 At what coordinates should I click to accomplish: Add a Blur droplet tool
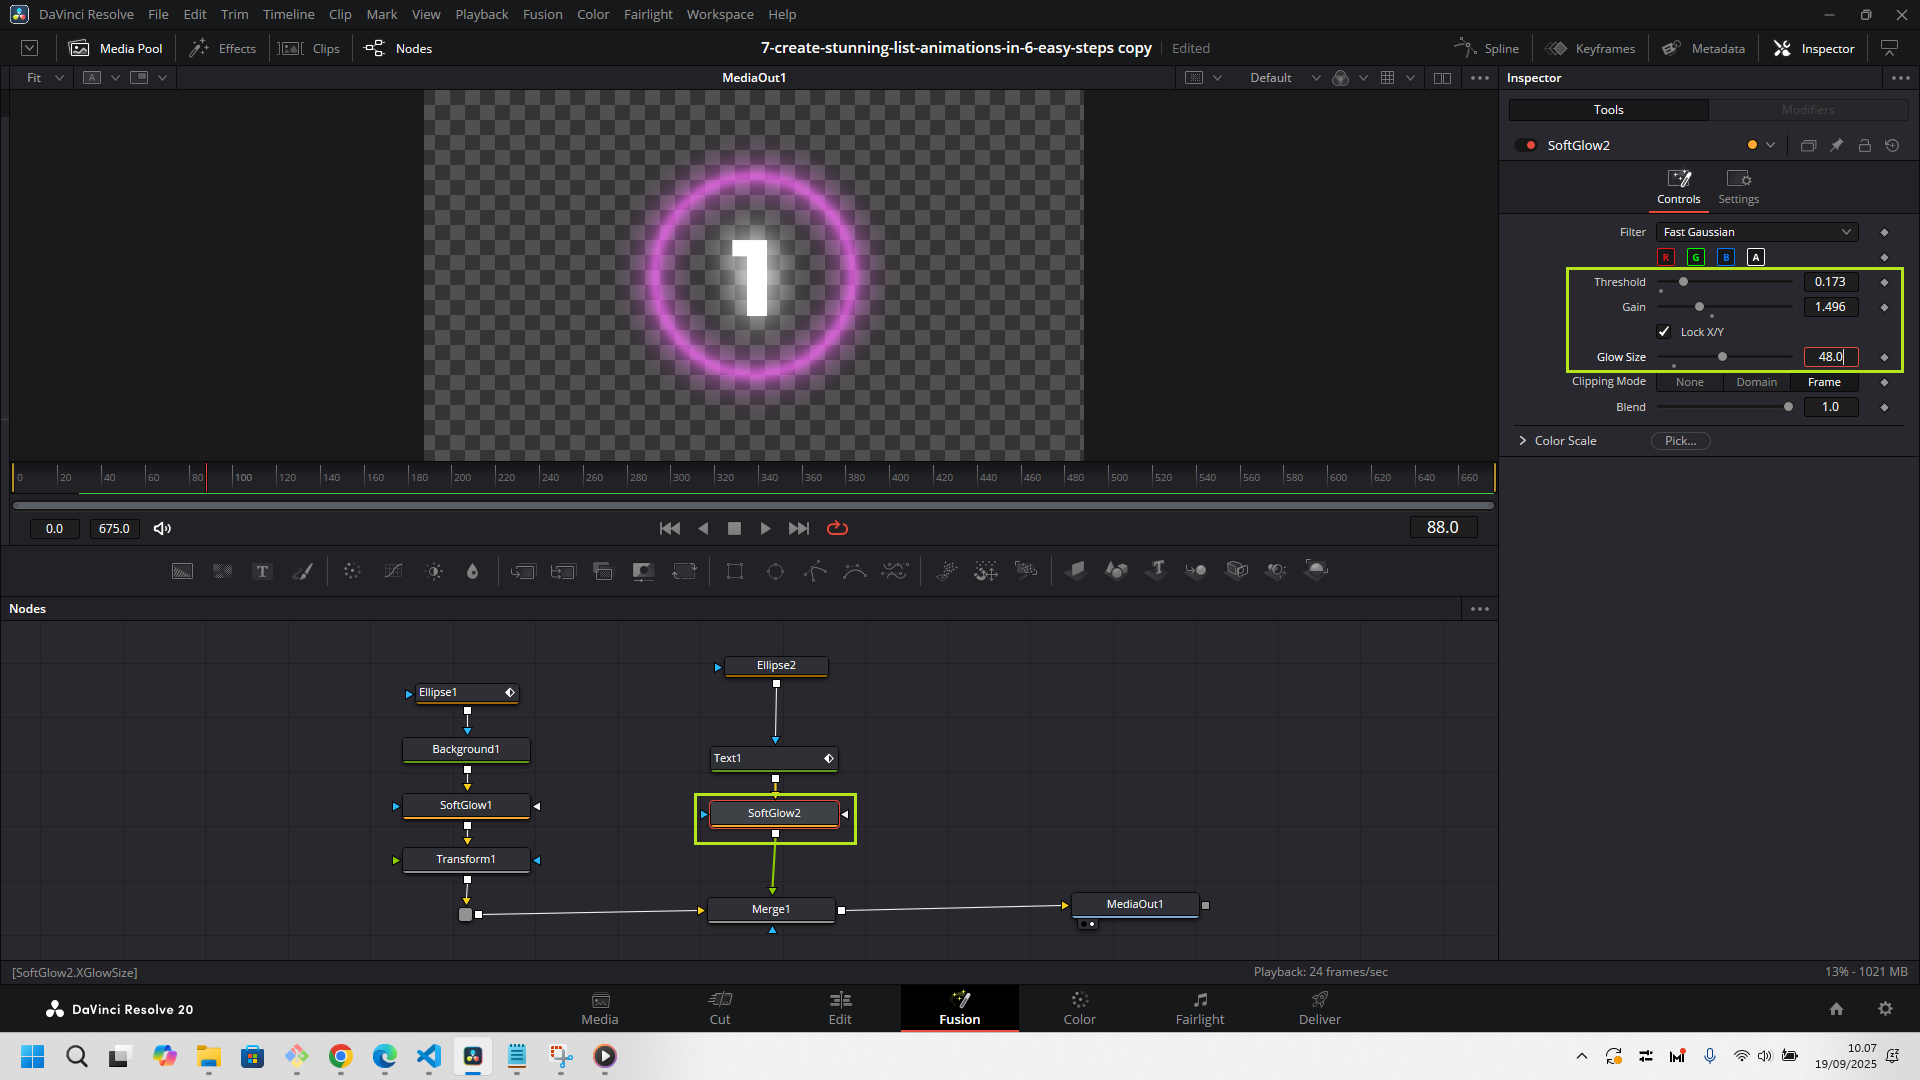pyautogui.click(x=473, y=571)
